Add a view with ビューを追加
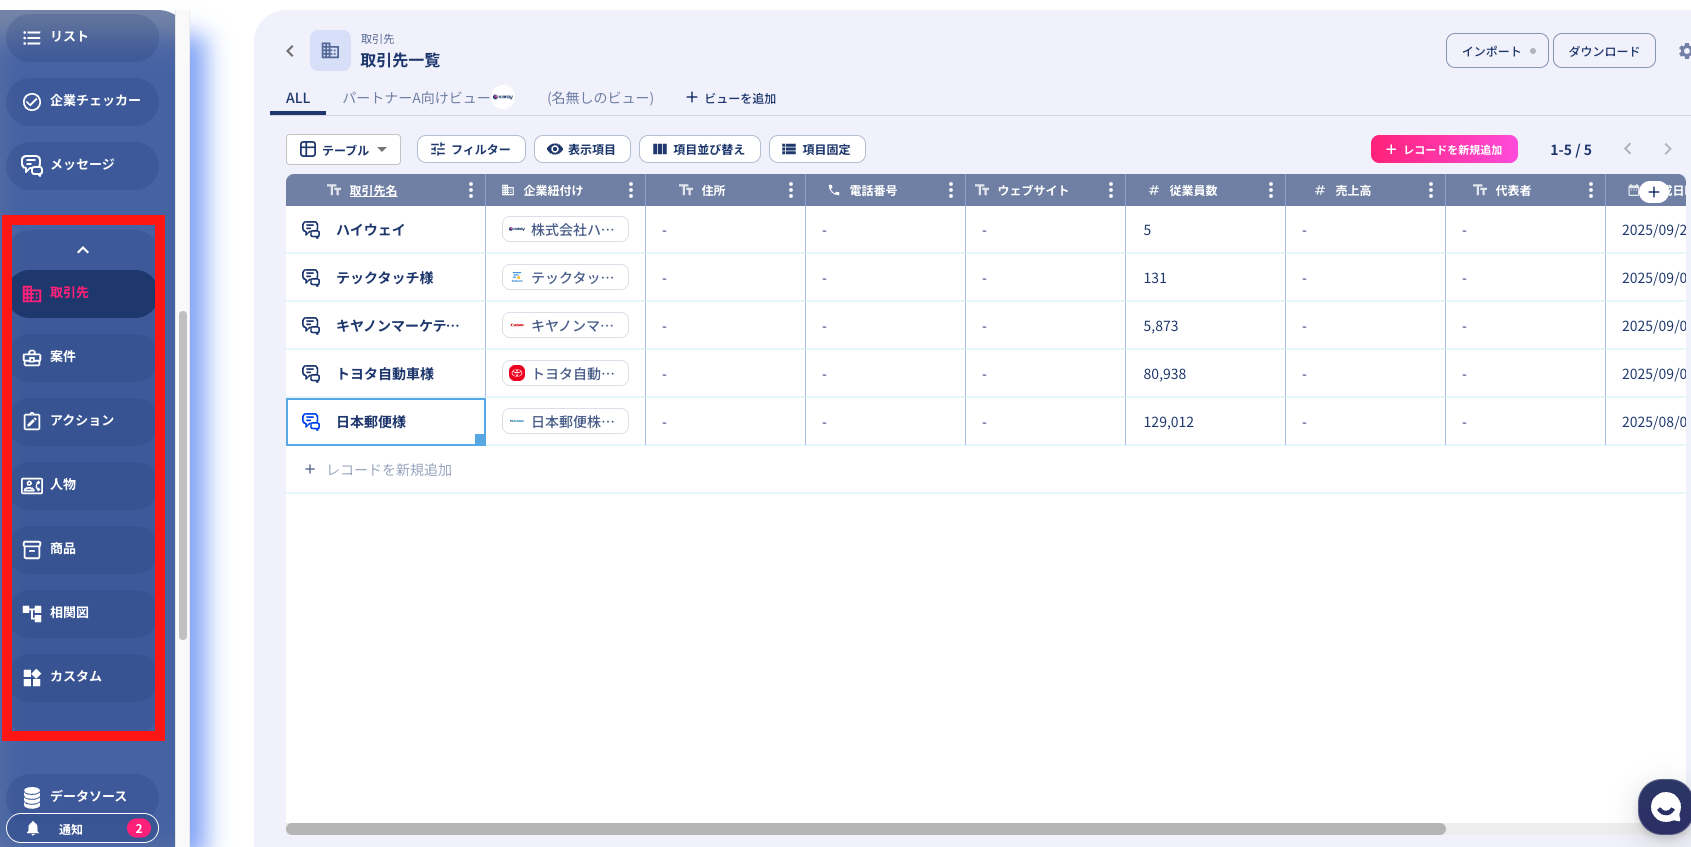The image size is (1691, 847). click(731, 98)
